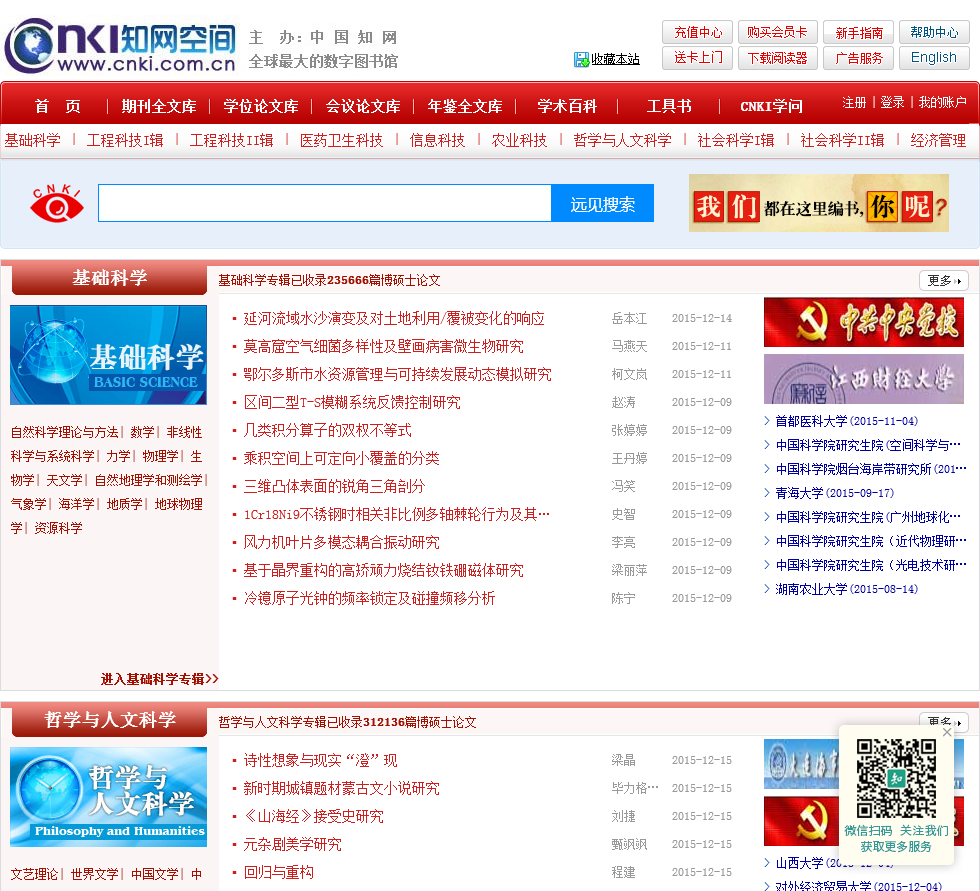
Task: Open 青海大学 (2015-09-17) link
Action: pos(834,493)
